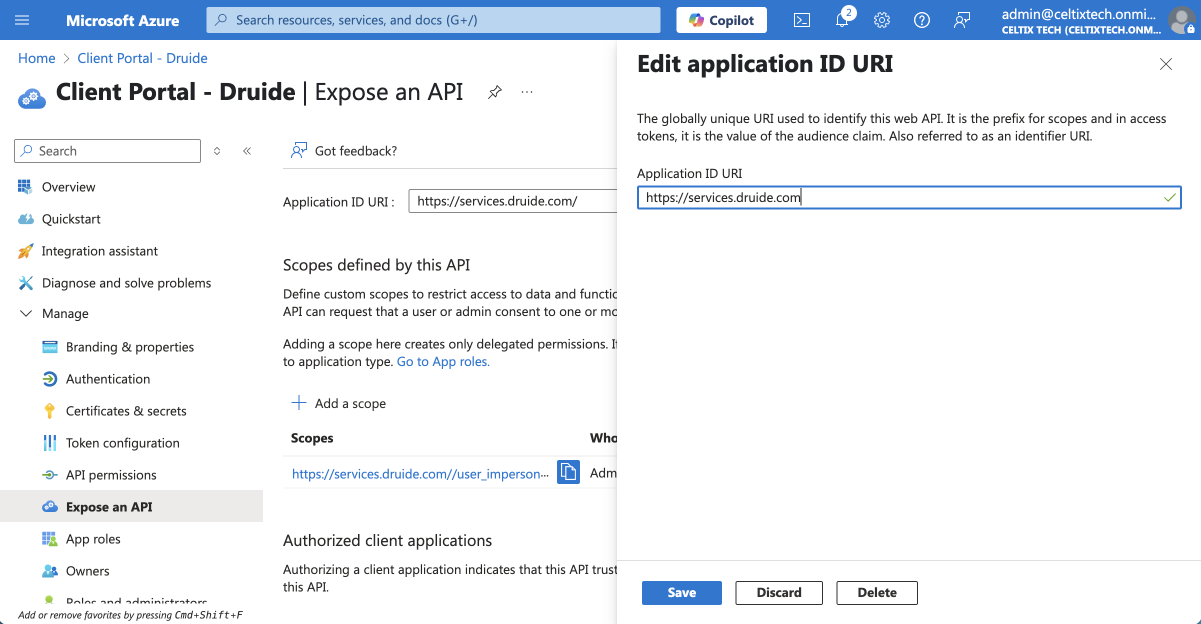Open Certificates & secrets page
The width and height of the screenshot is (1201, 624).
tap(126, 411)
